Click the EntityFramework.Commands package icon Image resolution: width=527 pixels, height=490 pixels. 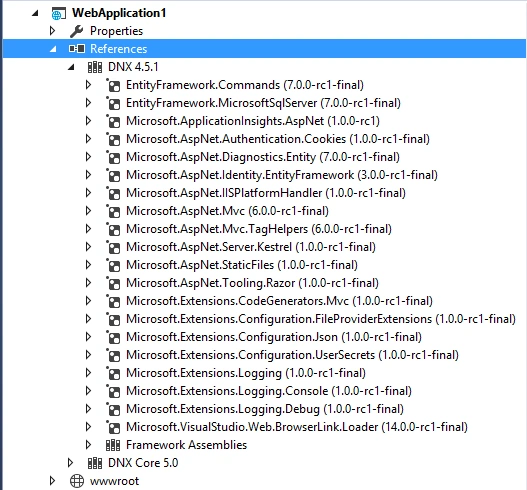113,85
